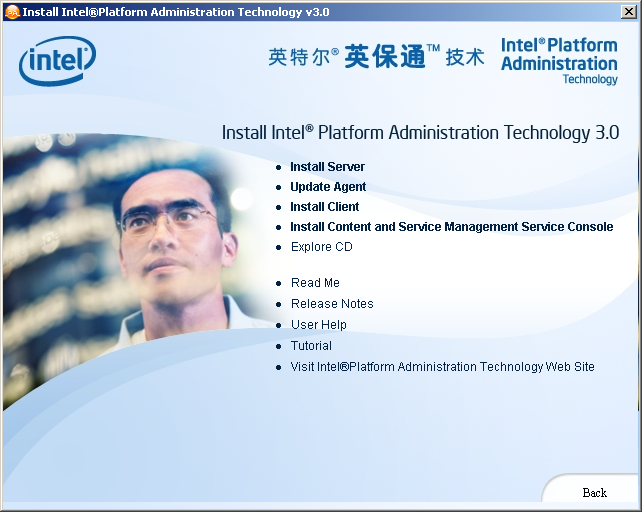Start Install Client option

pos(324,206)
